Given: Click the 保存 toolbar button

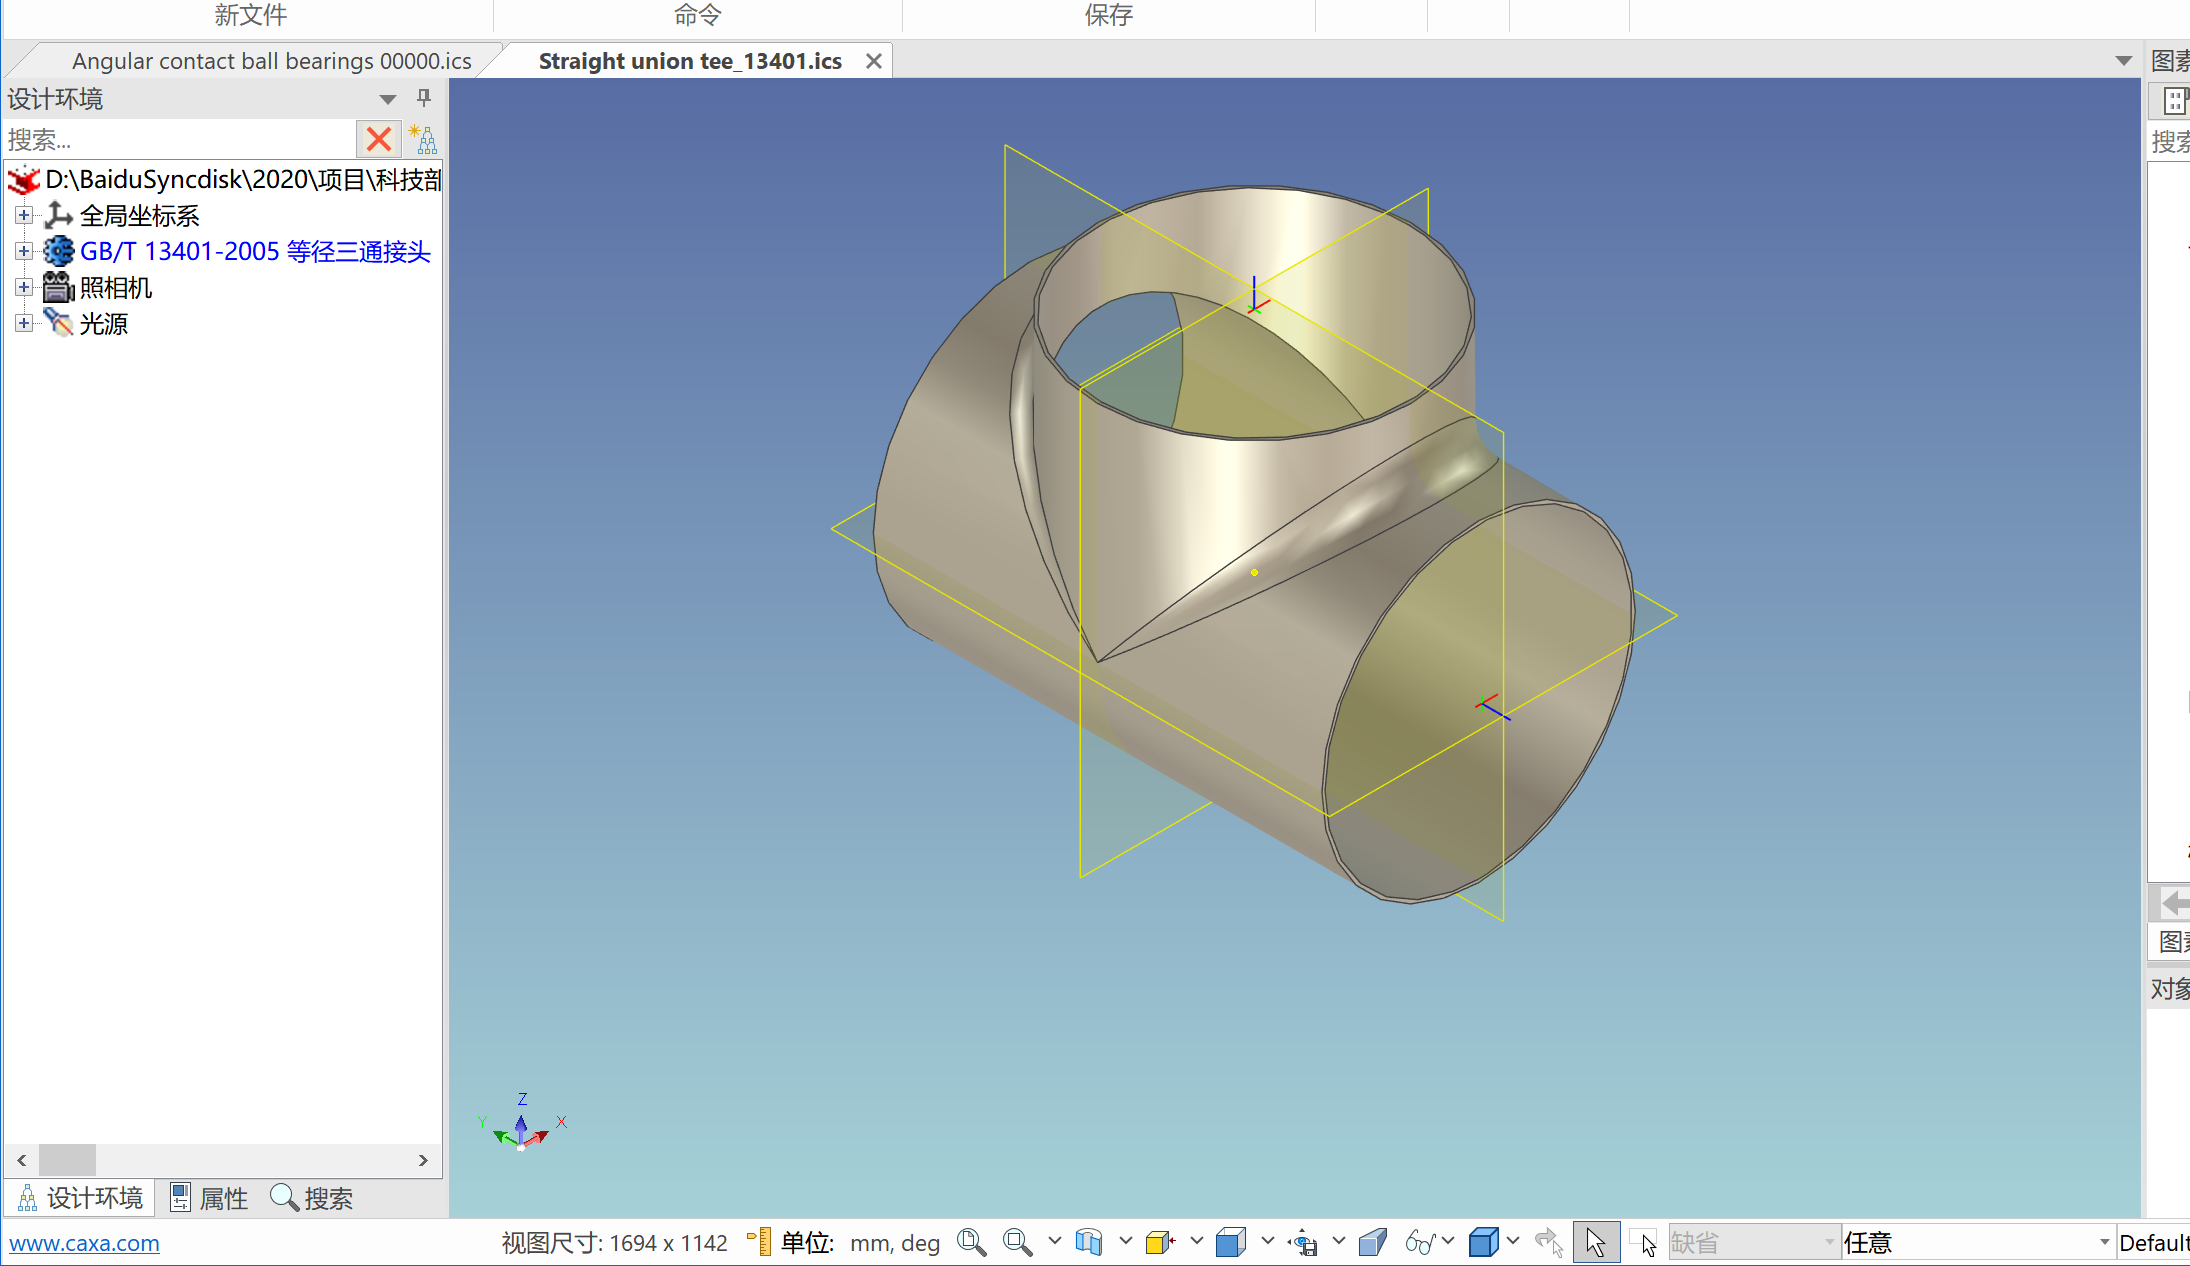Looking at the screenshot, I should pos(1109,15).
